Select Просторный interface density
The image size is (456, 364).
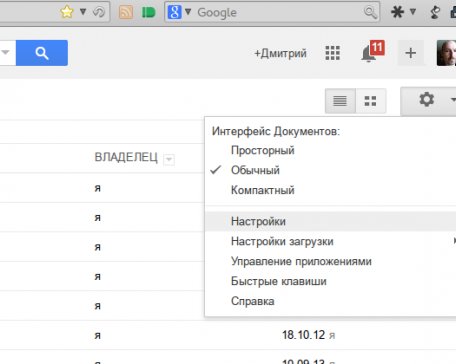click(x=263, y=150)
